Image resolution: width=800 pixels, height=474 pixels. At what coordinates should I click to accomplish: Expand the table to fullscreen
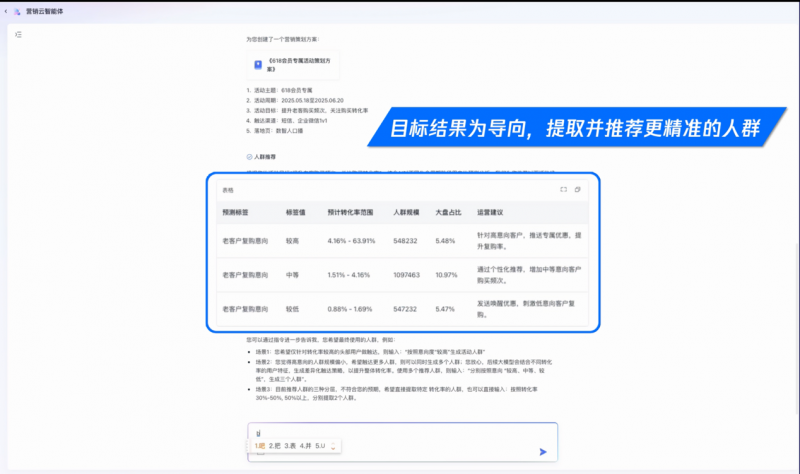pyautogui.click(x=563, y=189)
